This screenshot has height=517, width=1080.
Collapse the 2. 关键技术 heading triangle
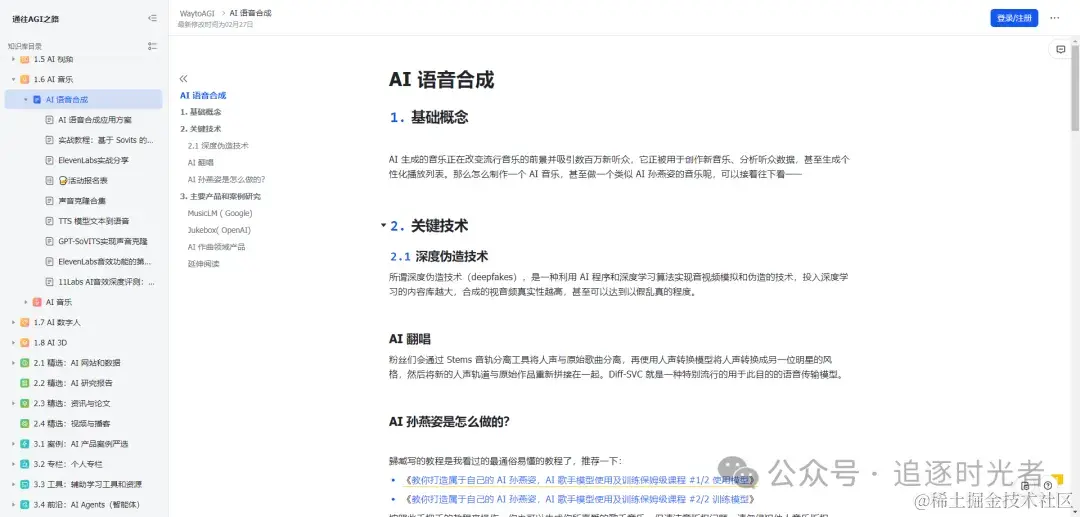383,226
